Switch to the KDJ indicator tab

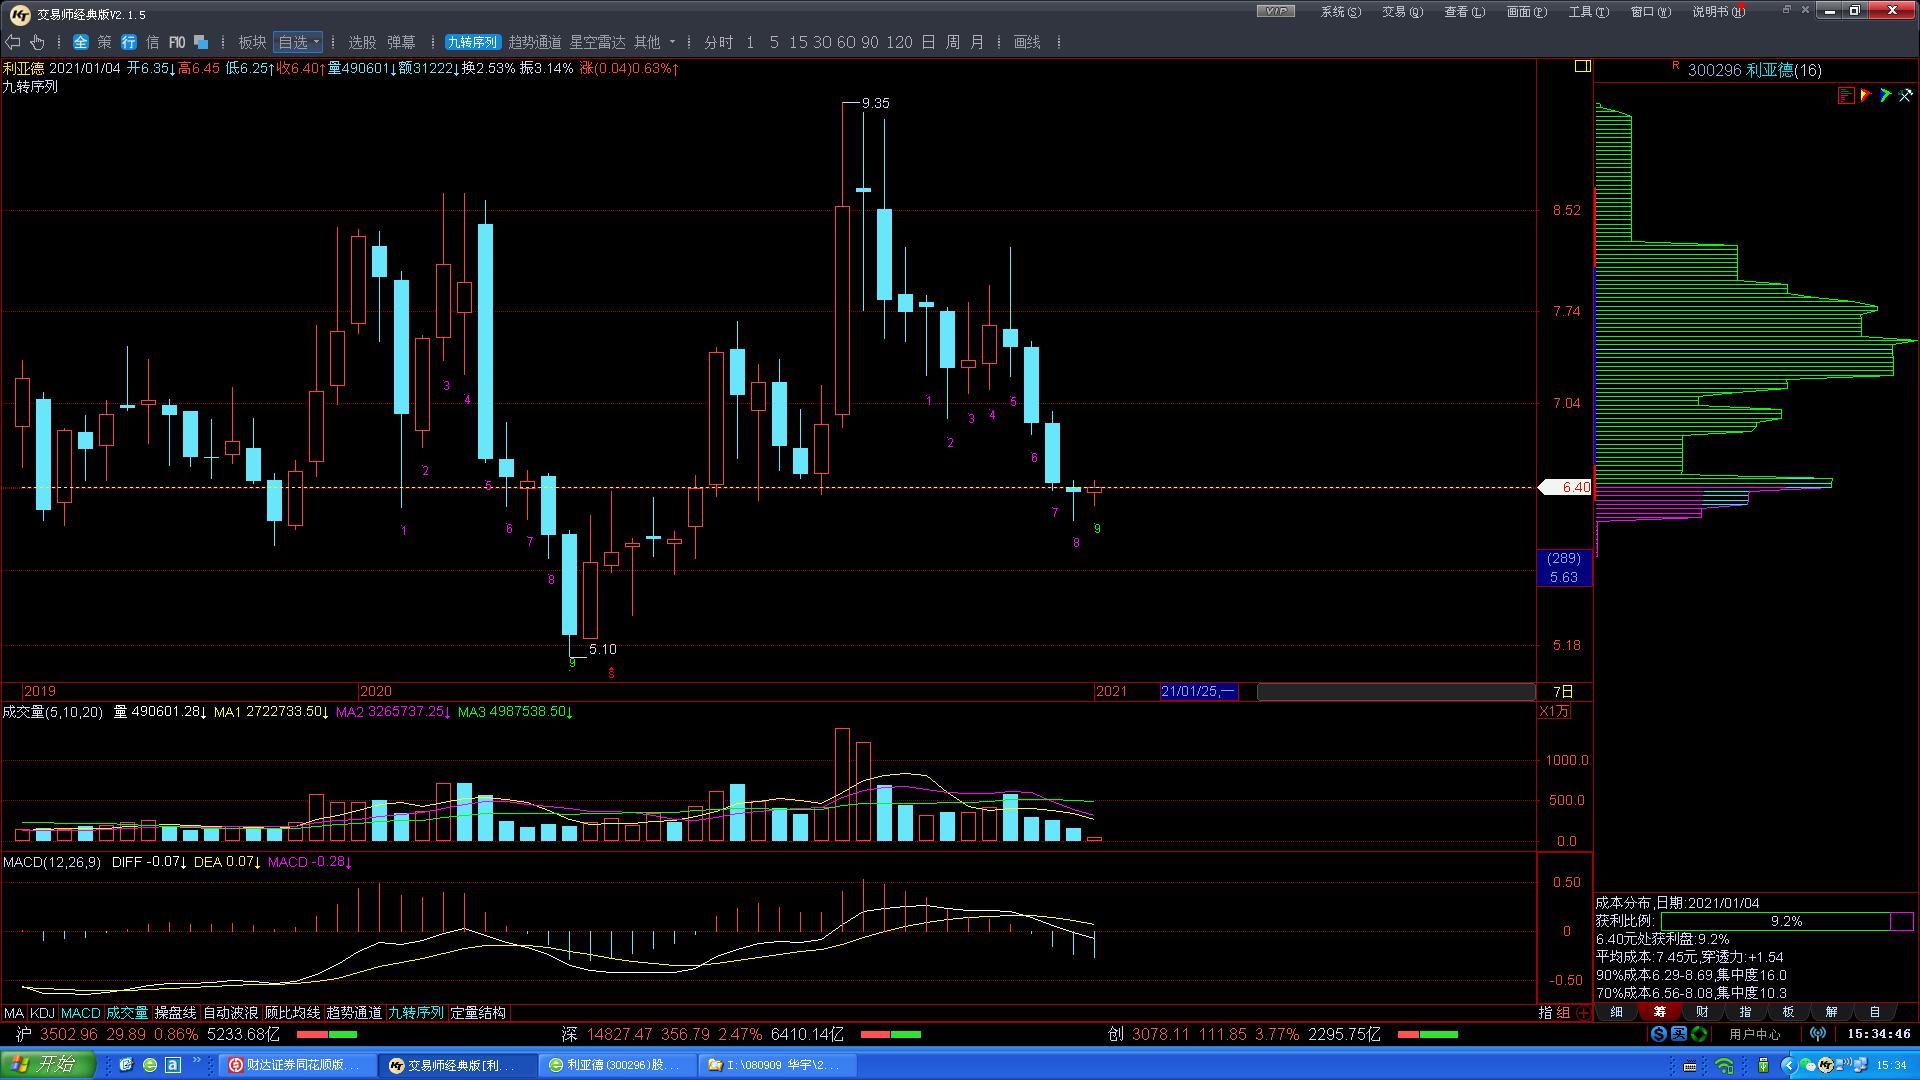(x=42, y=1013)
